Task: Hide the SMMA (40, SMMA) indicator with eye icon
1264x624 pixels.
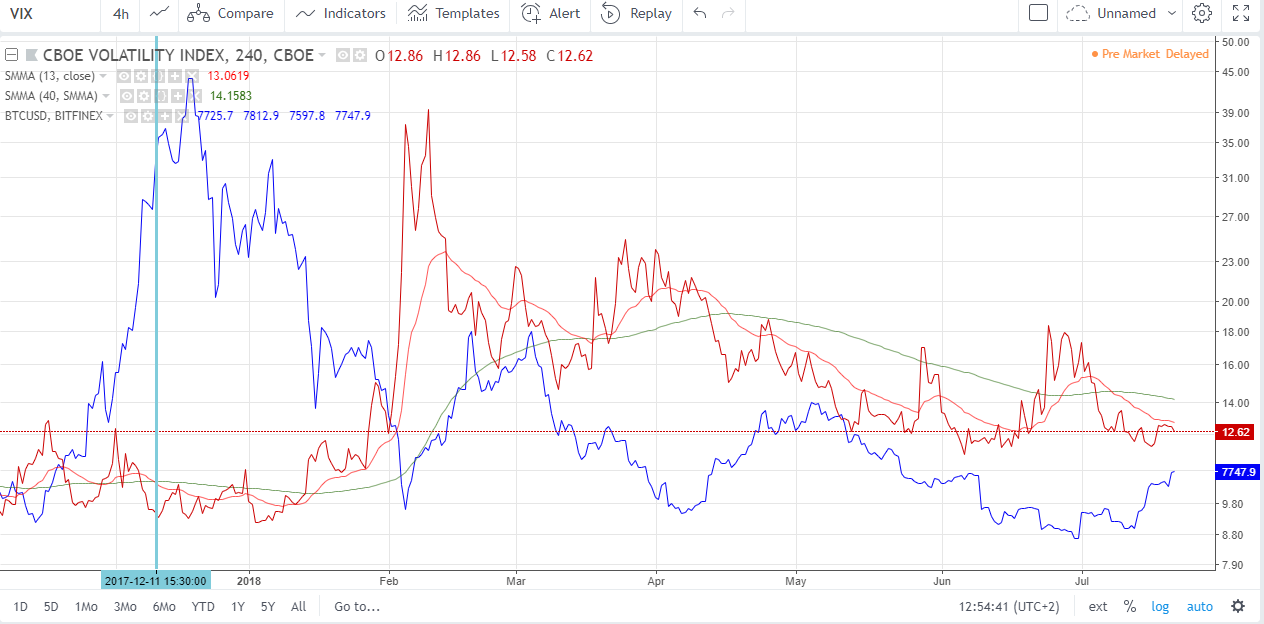Action: 127,96
